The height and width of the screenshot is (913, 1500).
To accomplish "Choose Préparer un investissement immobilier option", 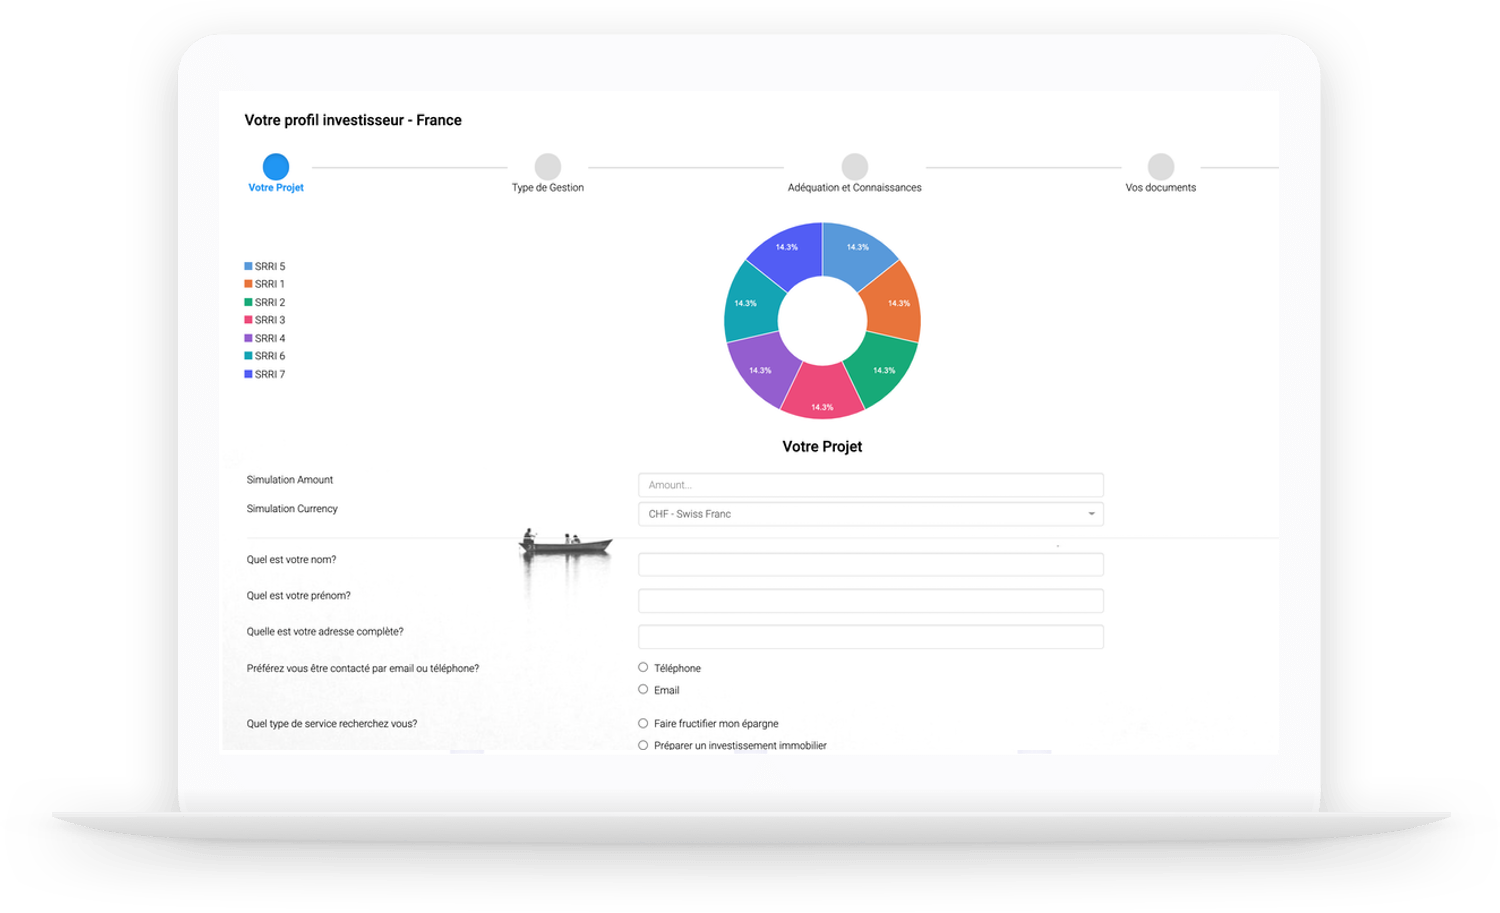I will pos(643,745).
